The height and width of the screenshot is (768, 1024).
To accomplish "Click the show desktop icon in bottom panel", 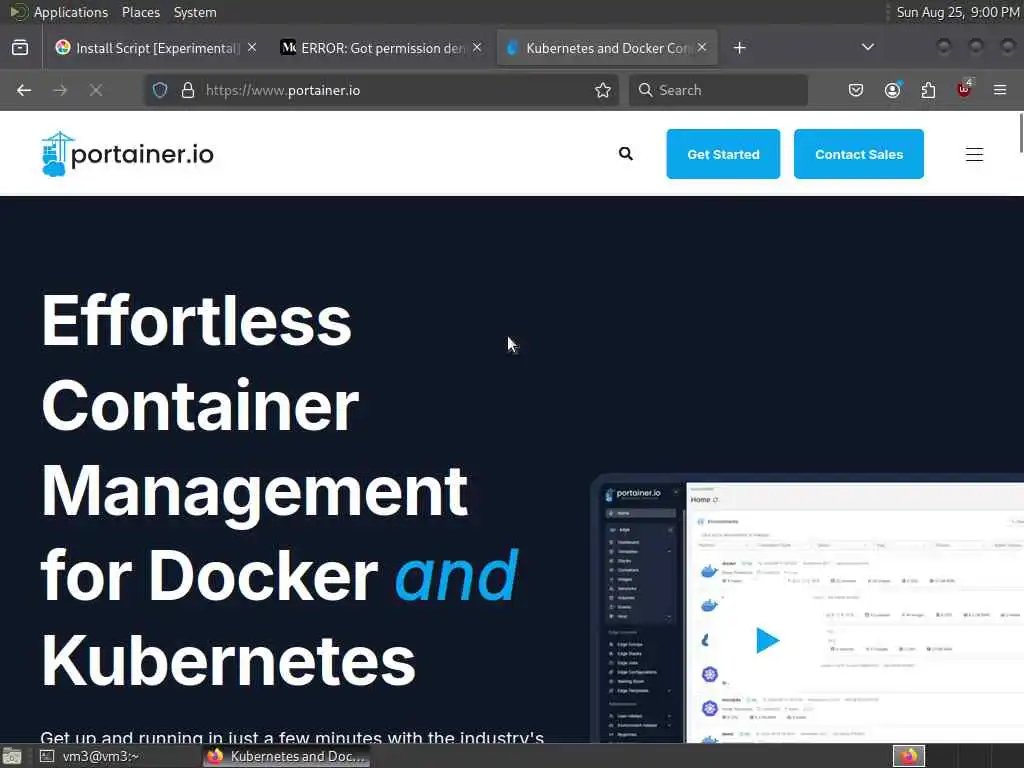I will click(12, 756).
